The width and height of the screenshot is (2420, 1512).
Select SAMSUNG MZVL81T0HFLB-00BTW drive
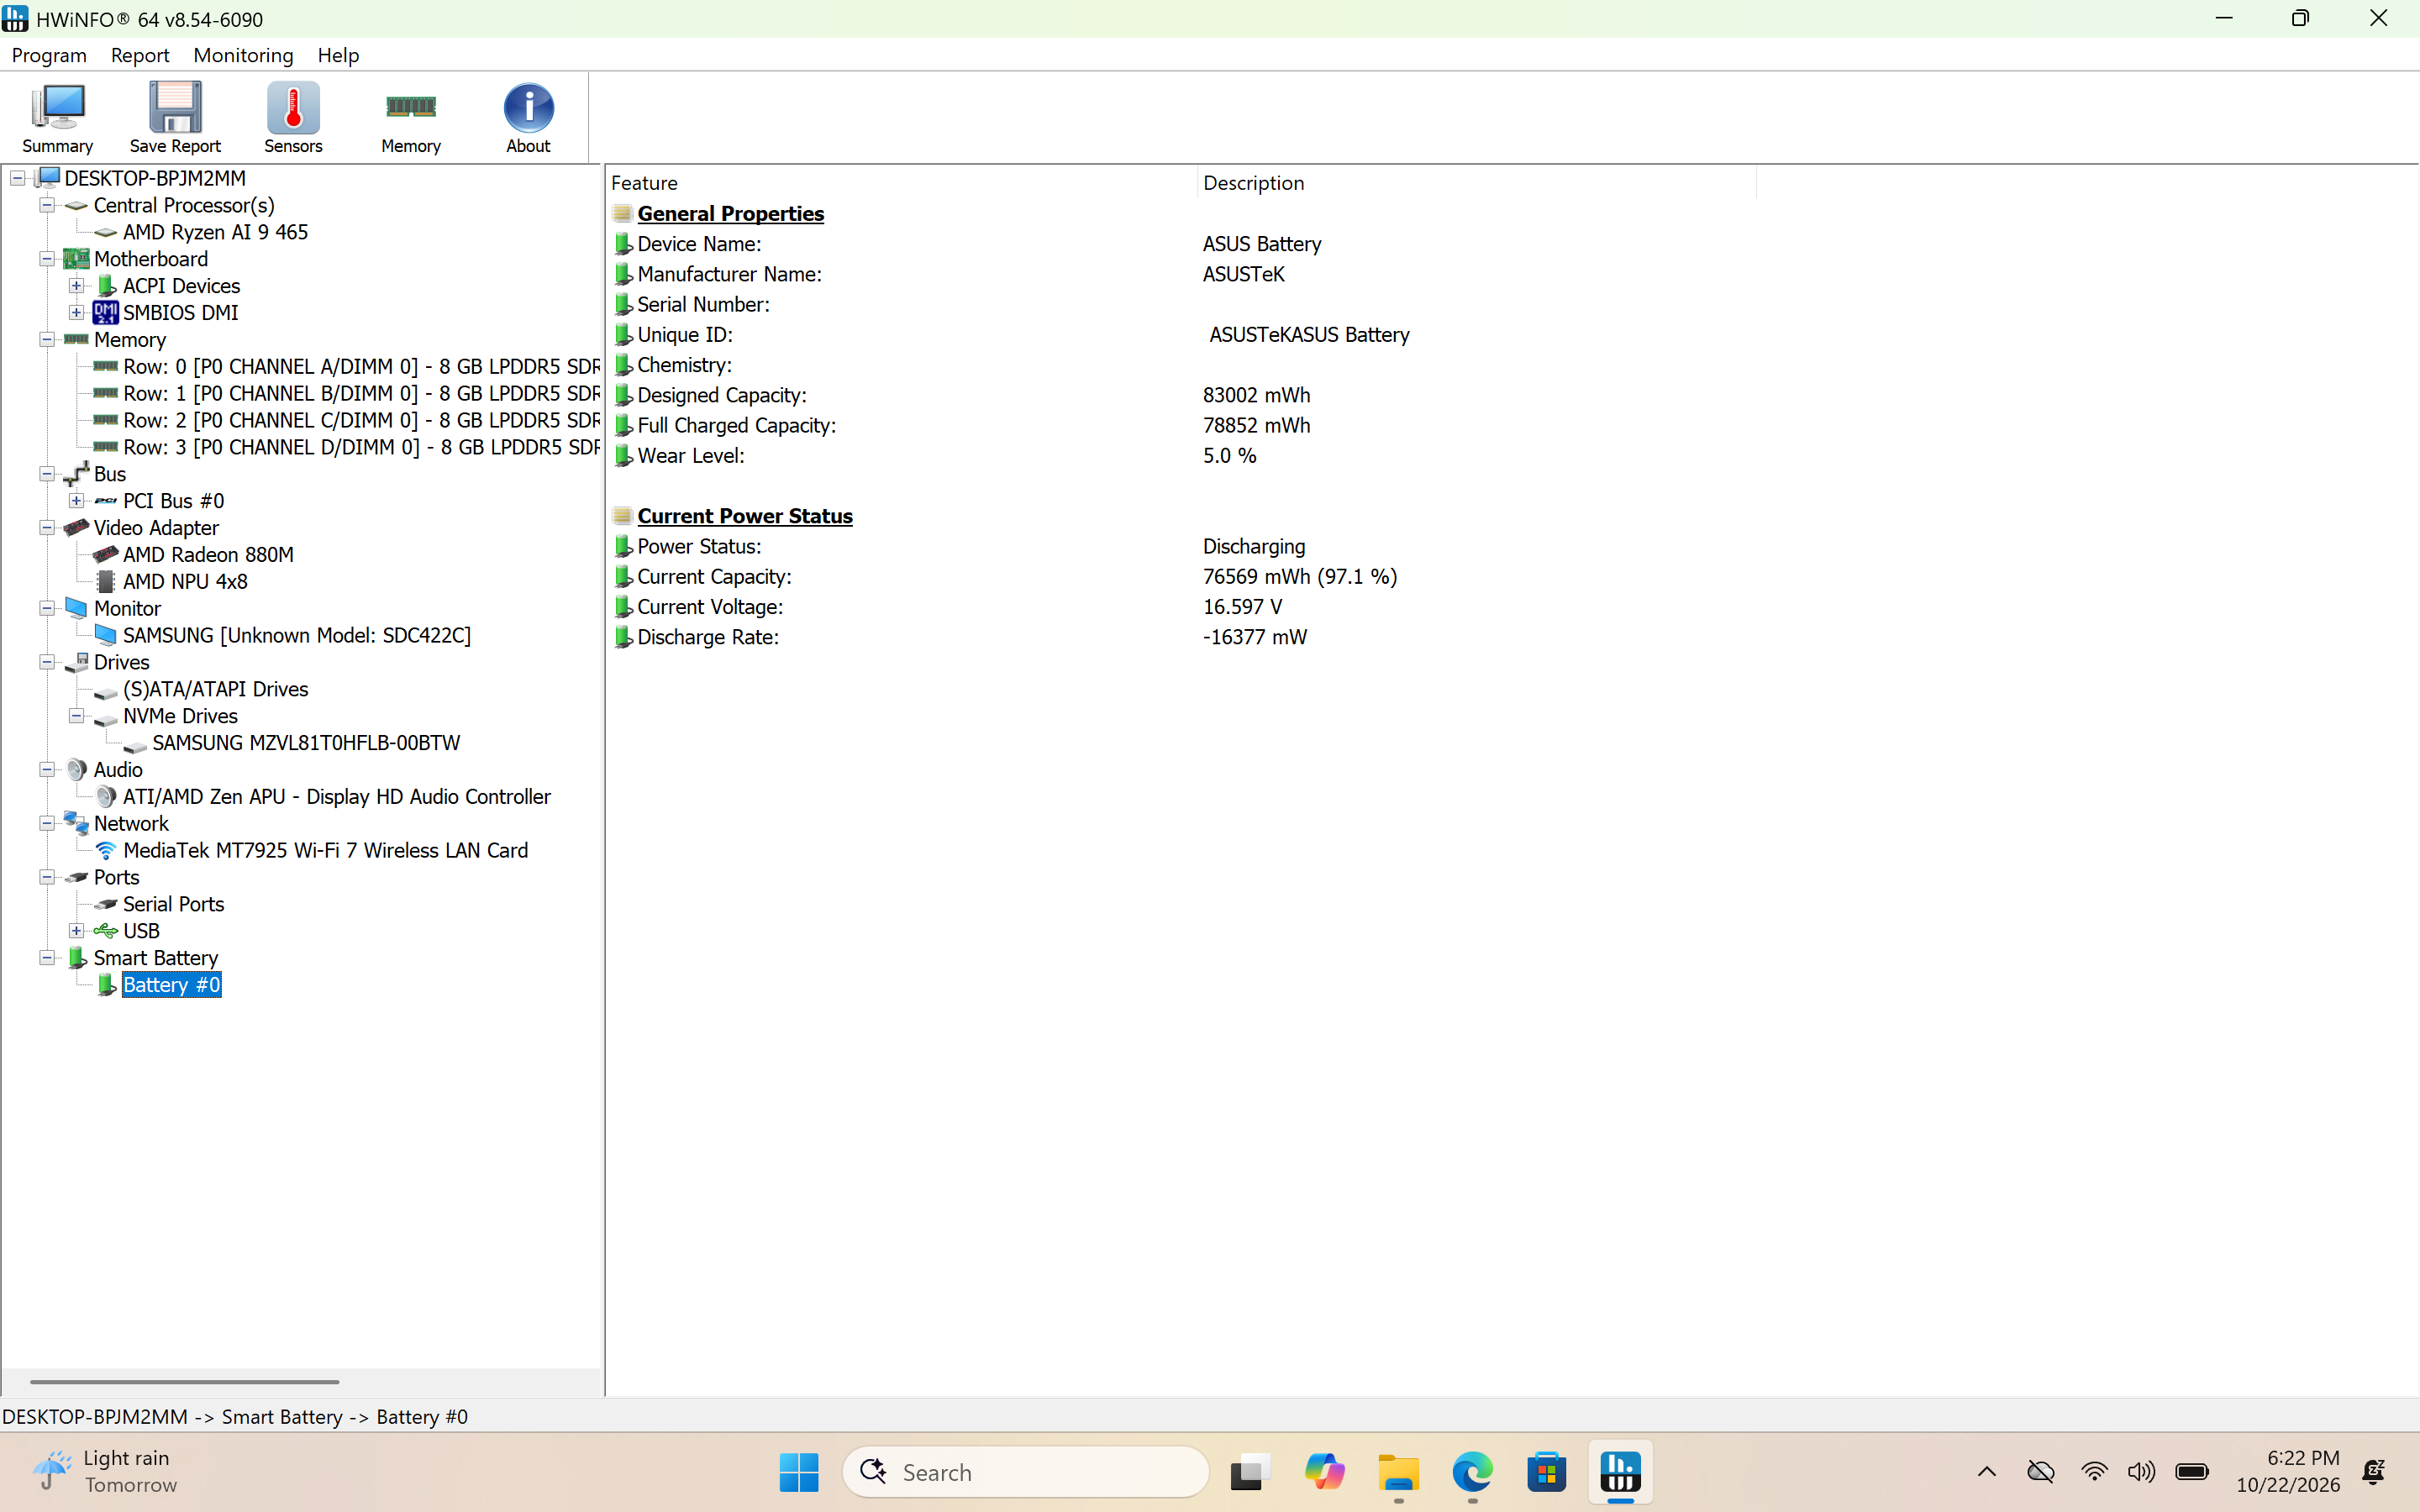[306, 743]
